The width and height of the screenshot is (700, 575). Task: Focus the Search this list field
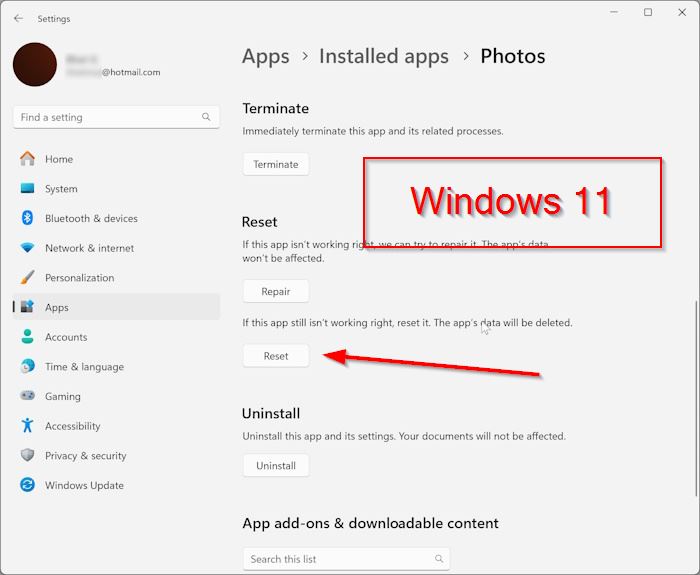coord(346,558)
